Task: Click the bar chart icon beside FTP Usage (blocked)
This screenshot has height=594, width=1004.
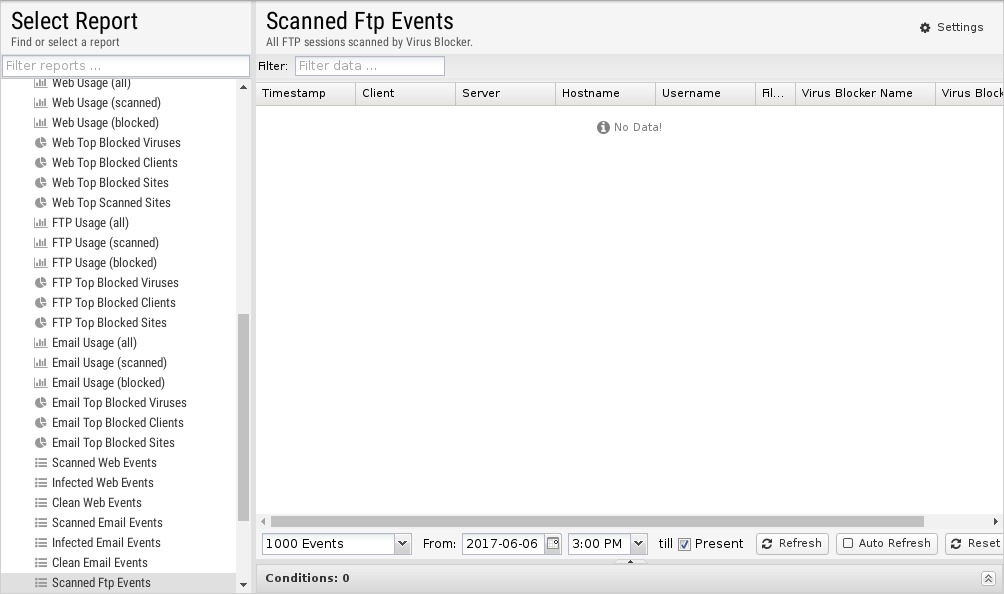Action: pos(40,262)
